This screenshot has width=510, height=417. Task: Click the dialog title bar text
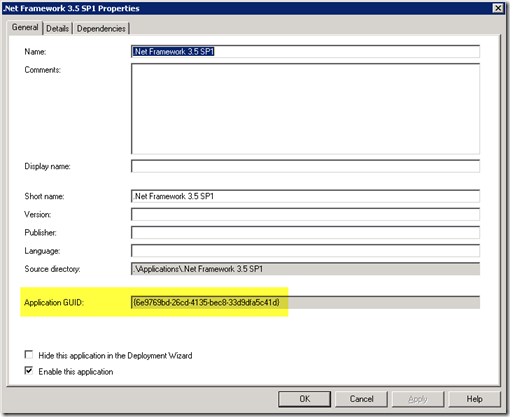(71, 8)
